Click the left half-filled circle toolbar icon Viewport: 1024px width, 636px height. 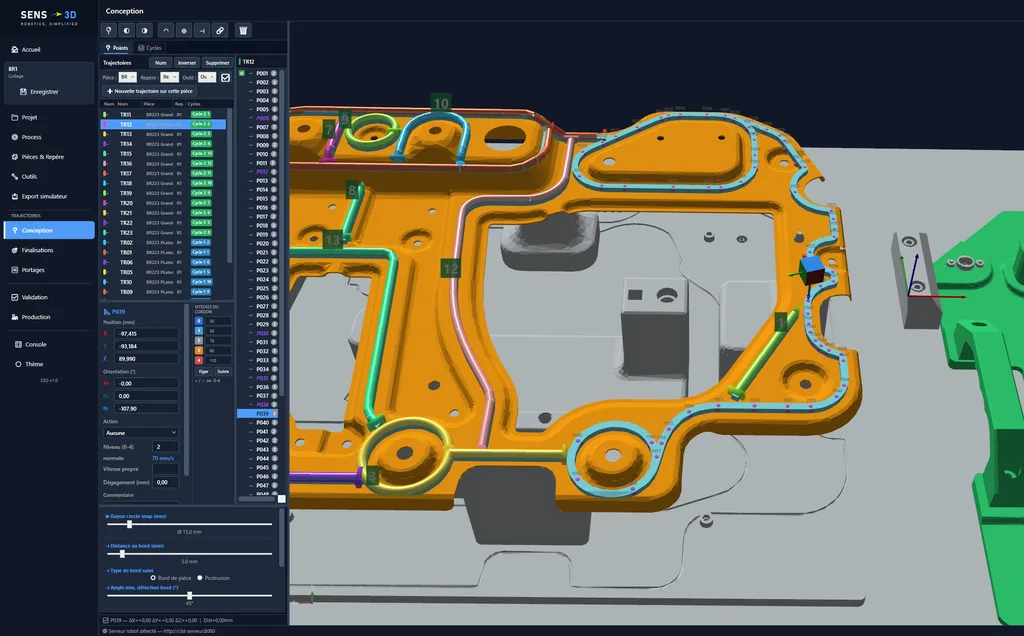tap(127, 31)
